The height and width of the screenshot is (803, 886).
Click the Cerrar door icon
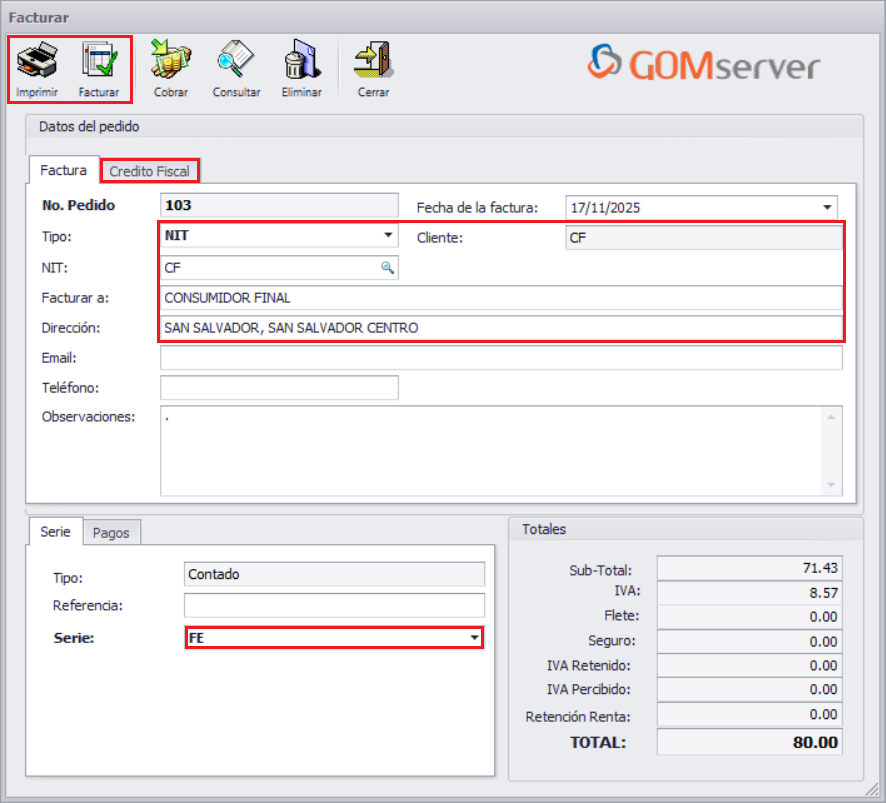pos(372,60)
